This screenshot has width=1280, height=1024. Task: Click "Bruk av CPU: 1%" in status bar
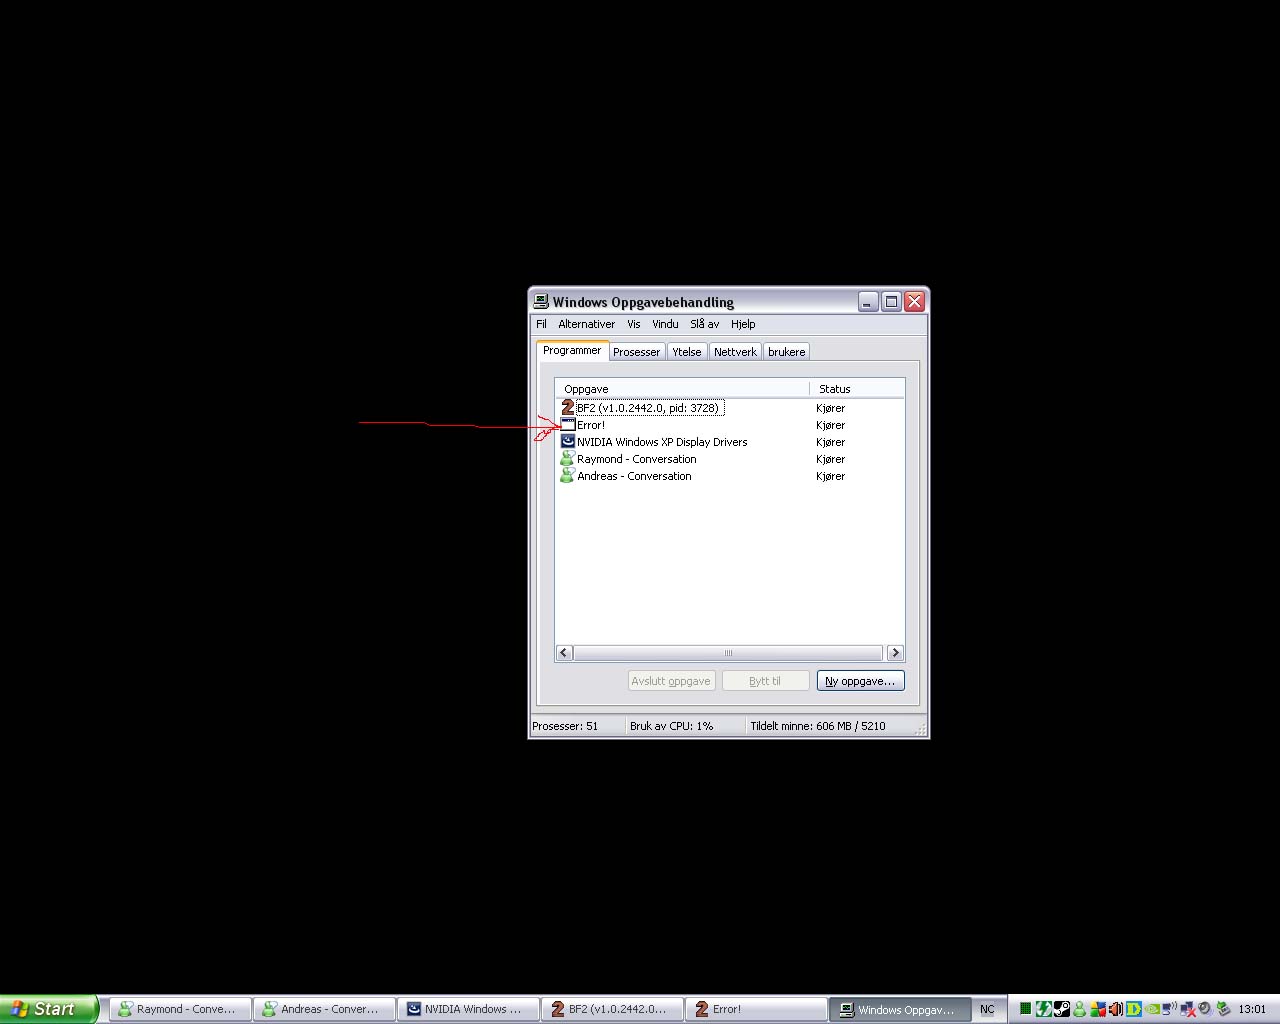[671, 726]
